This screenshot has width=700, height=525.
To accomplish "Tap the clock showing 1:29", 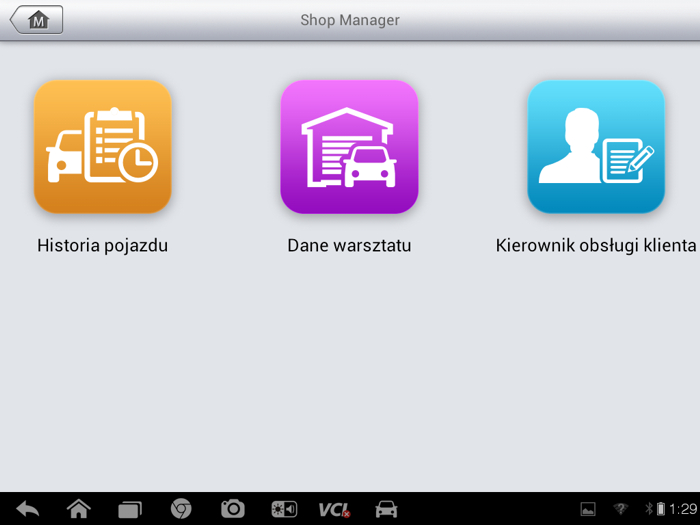I will point(683,509).
